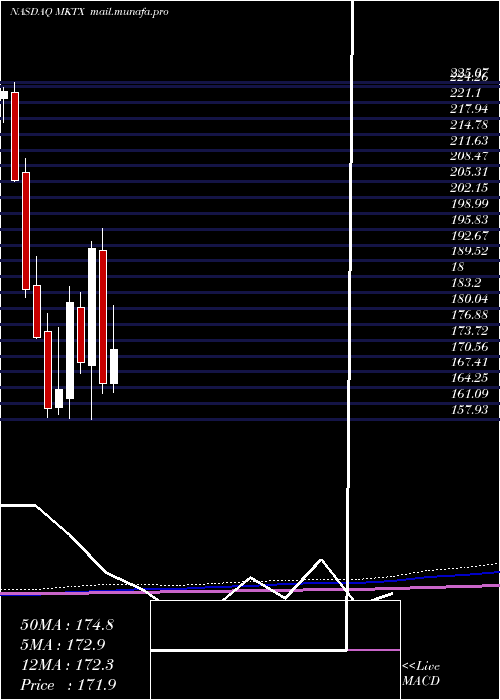Viewport: 500px width, 700px height.
Task: Select the 157.93 price level label
Action: 470,409
